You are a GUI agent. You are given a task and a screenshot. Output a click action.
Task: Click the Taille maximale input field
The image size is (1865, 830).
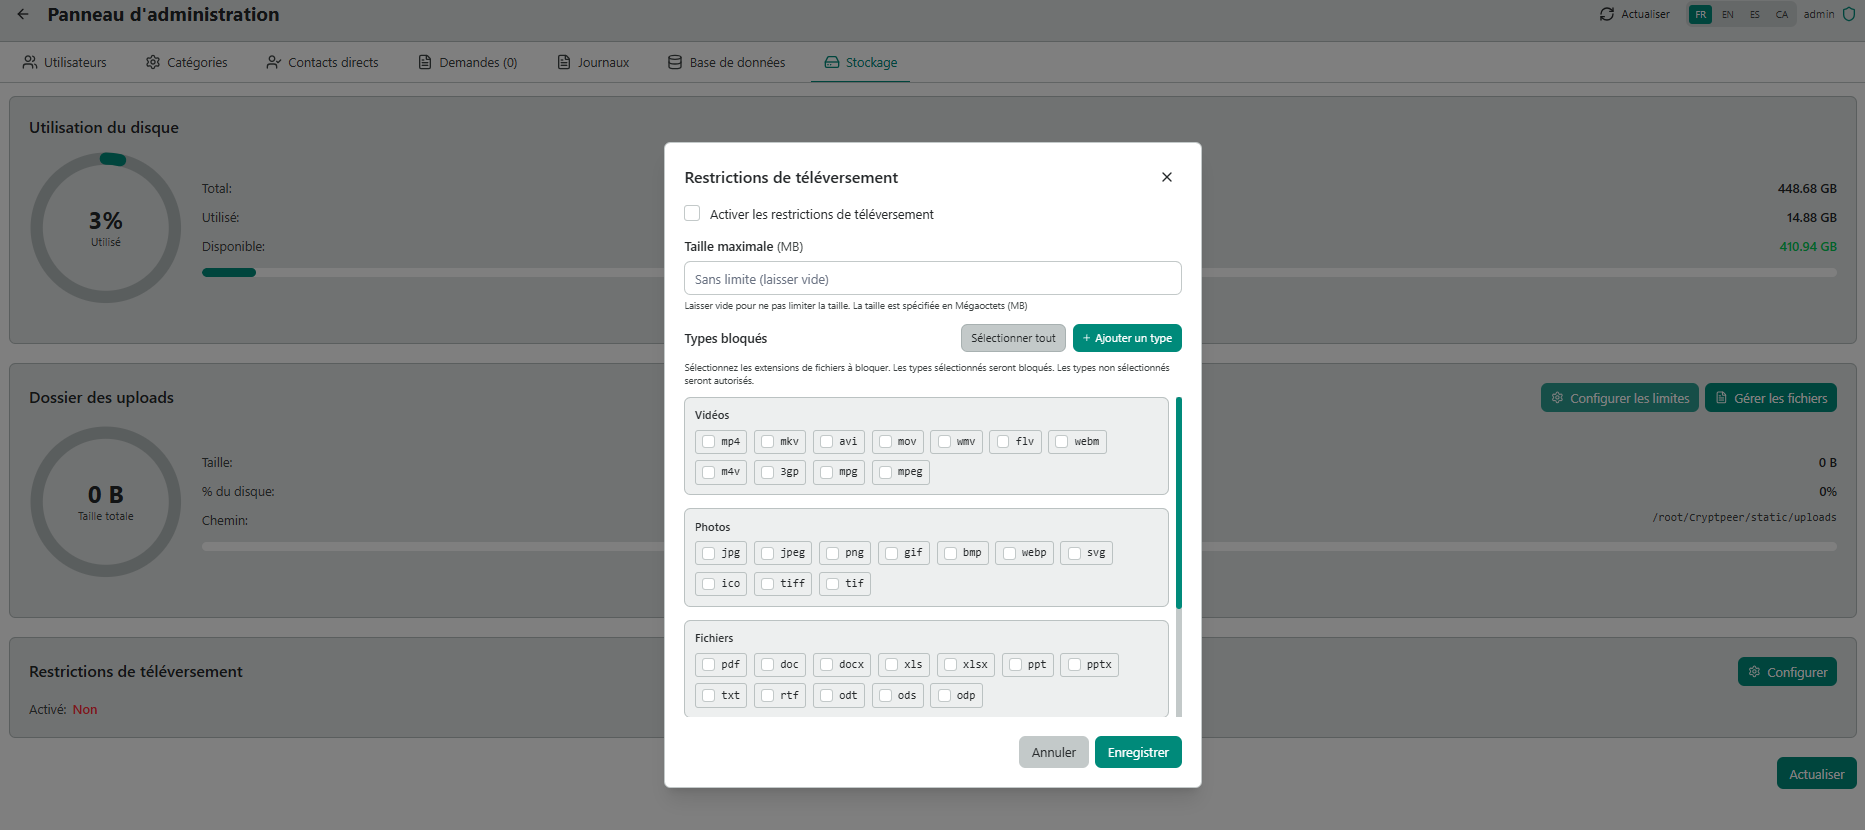point(932,279)
